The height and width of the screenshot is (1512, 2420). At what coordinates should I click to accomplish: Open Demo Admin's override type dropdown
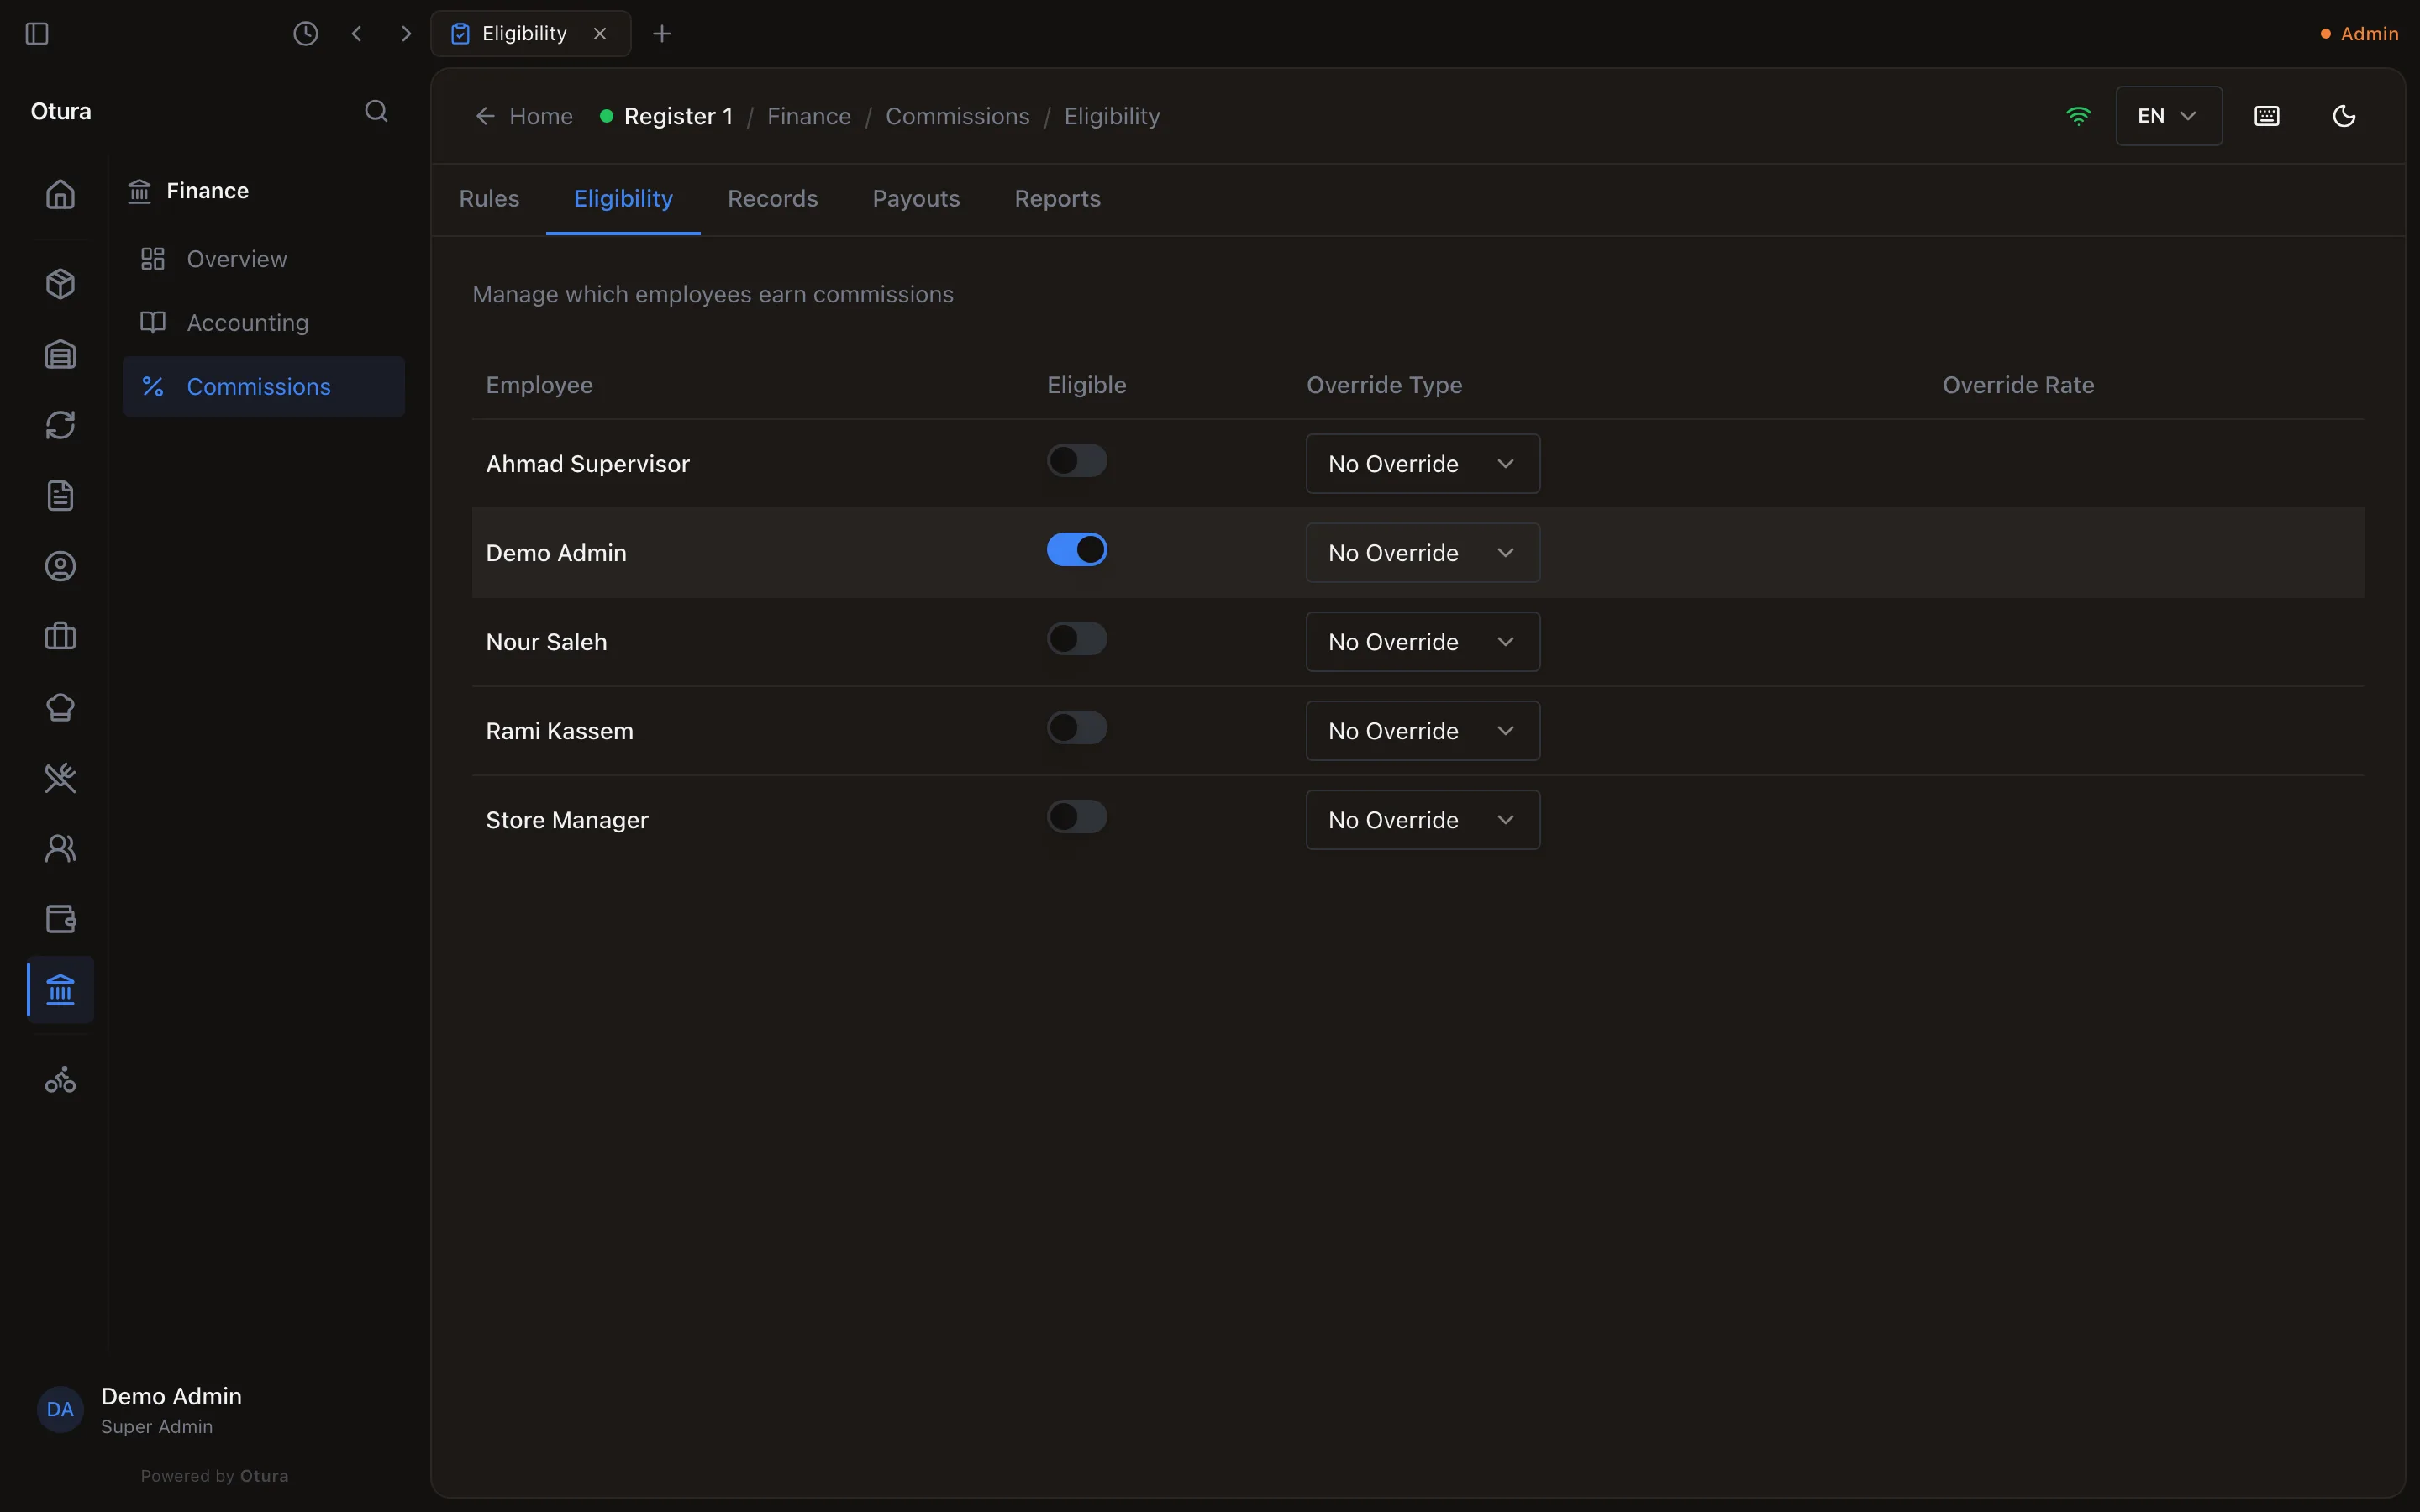click(1423, 553)
